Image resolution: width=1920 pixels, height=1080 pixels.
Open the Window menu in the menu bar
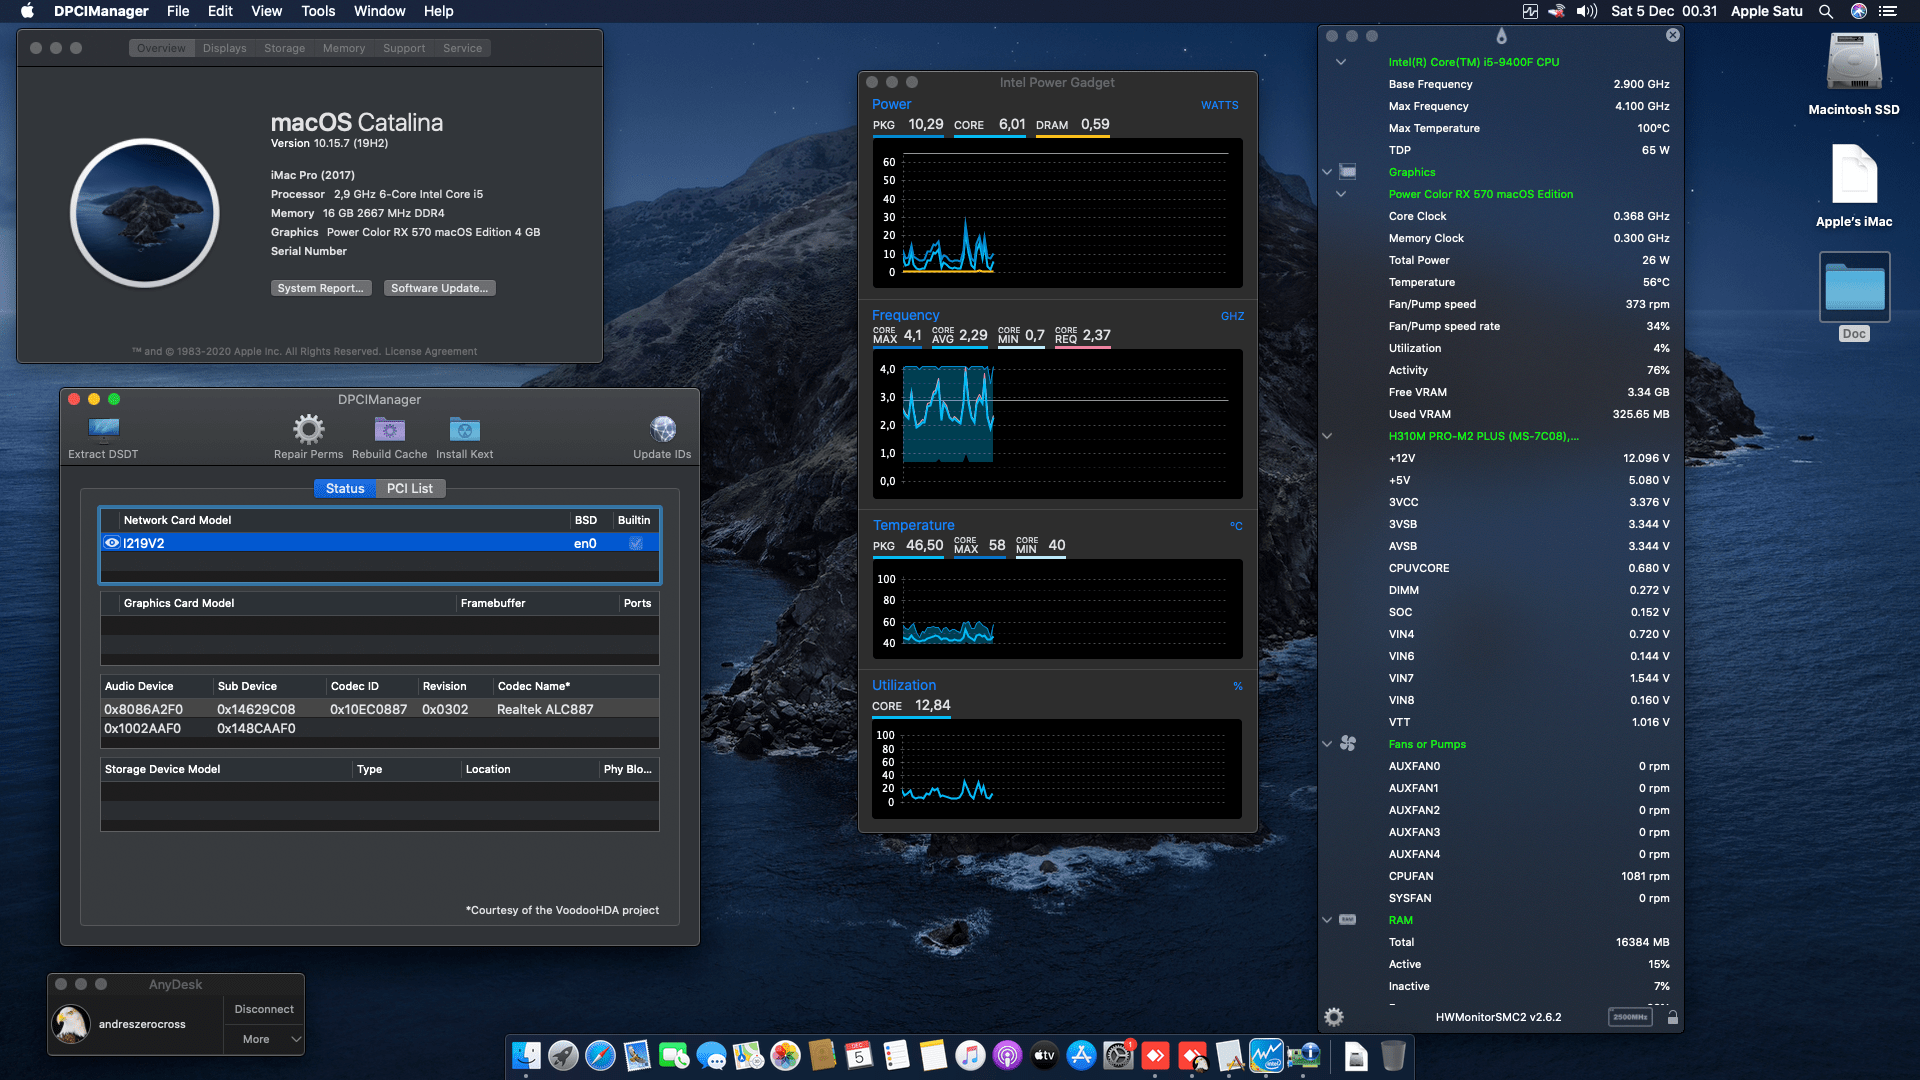tap(379, 11)
